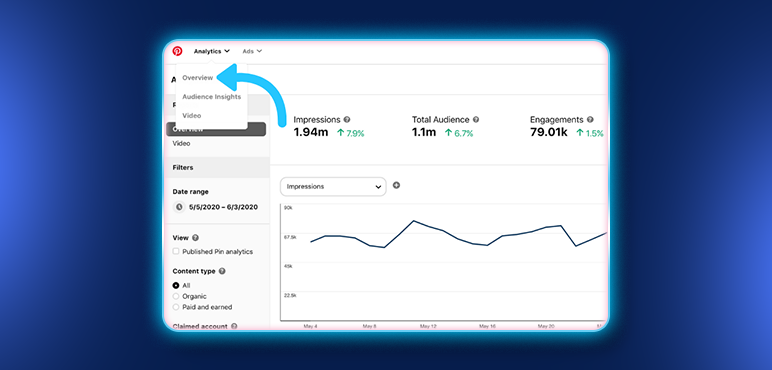
Task: Click the Filters section header
Action: coord(217,167)
